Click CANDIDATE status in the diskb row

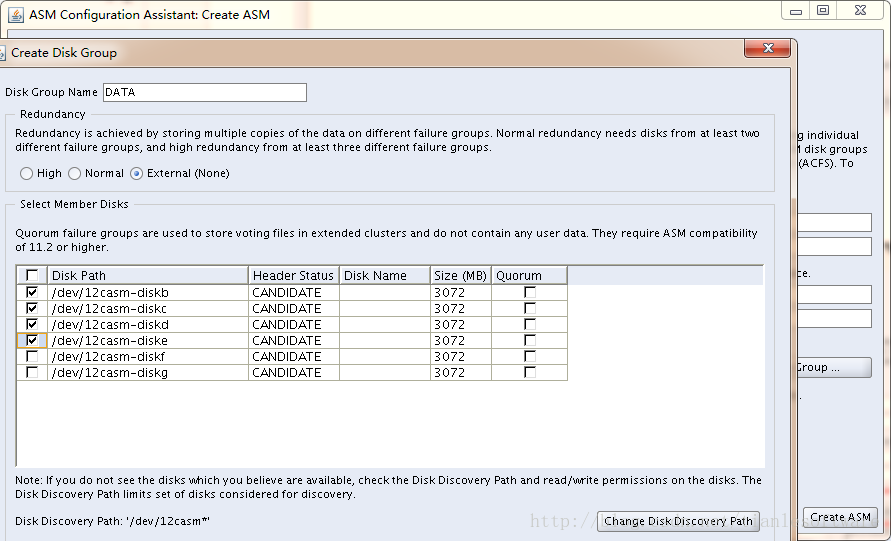tap(287, 293)
